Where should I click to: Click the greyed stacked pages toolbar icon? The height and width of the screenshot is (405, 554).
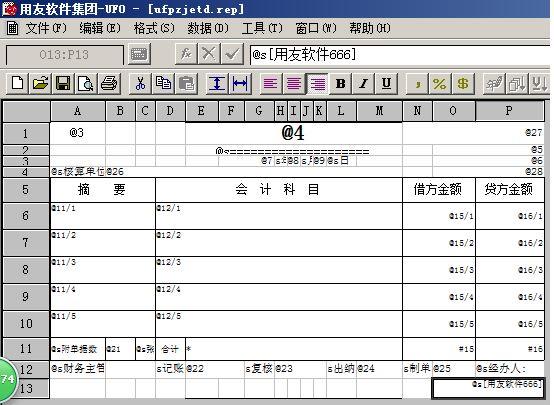click(x=517, y=84)
